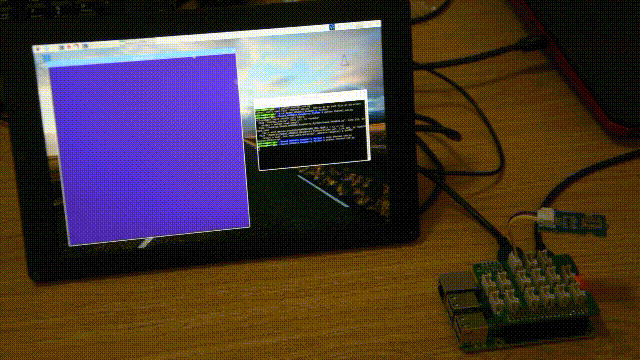The image size is (640, 360).
Task: Click the terminal's black output area
Action: (x=313, y=154)
